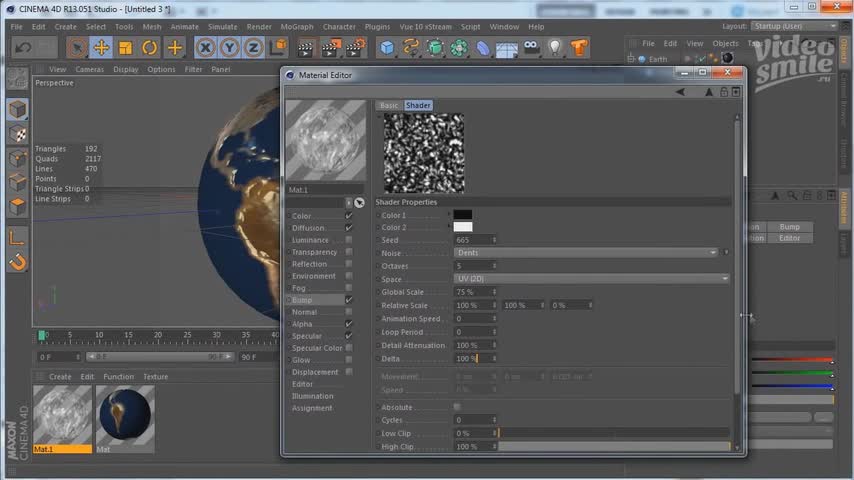This screenshot has width=854, height=480.
Task: Switch to the Basic tab
Action: tap(388, 105)
